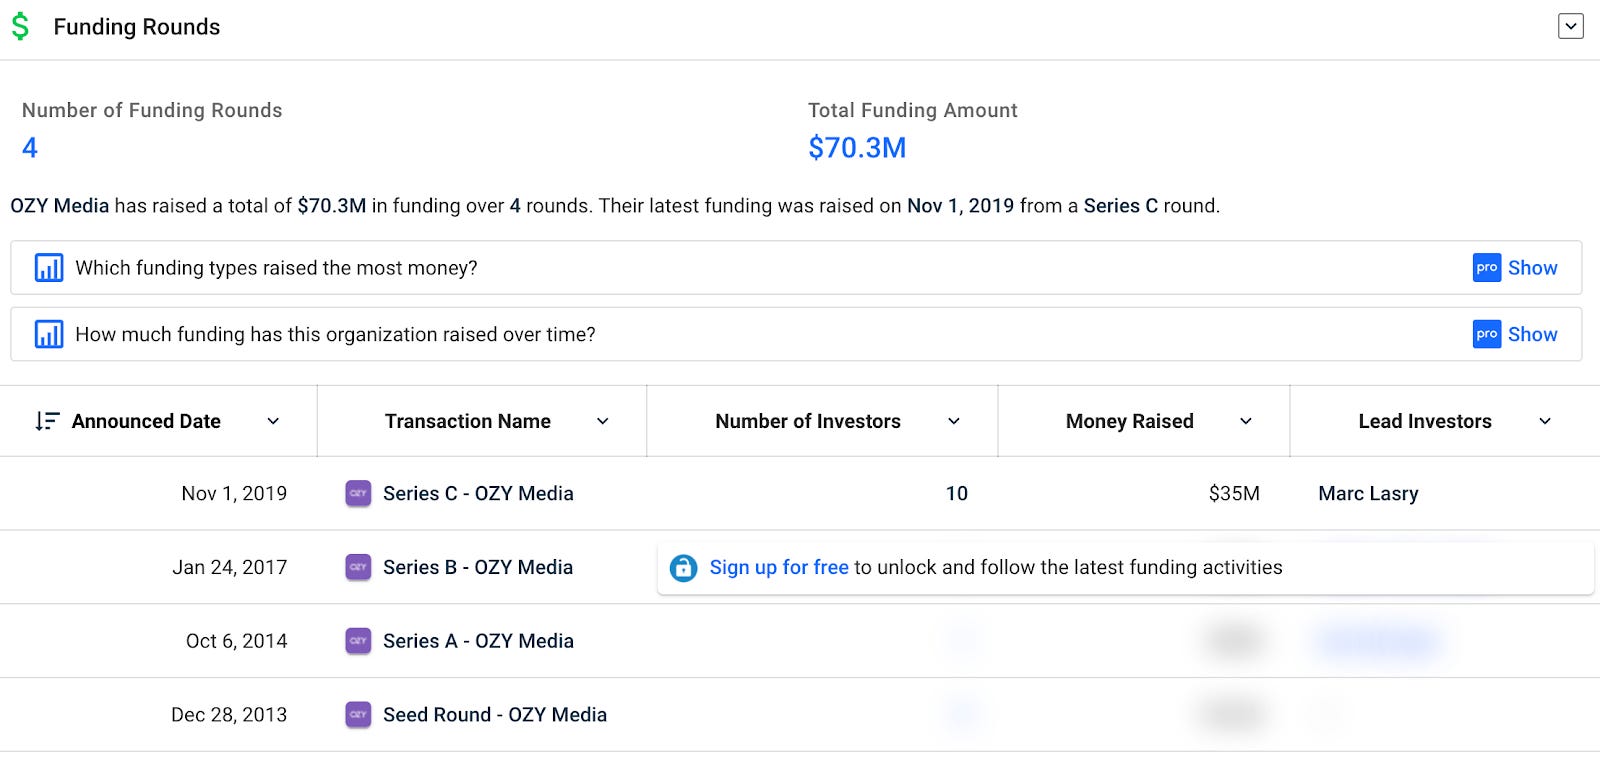Click the OZY logo in Seed Round row
1600x765 pixels.
pyautogui.click(x=358, y=715)
